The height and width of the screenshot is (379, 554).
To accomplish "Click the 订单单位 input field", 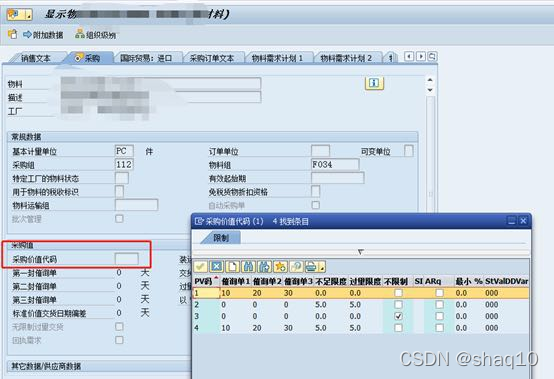I will [x=320, y=151].
